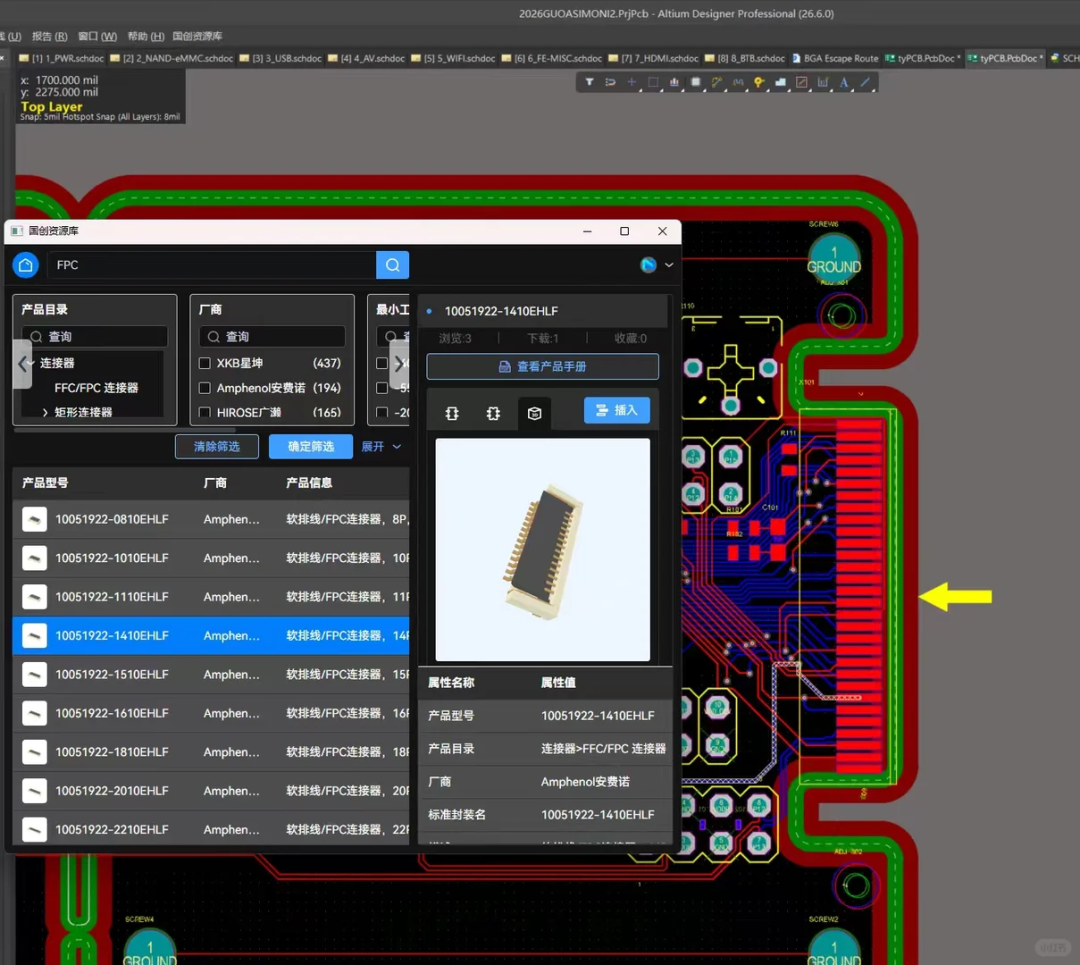The image size is (1080, 965).
Task: Switch to 5_WIFI.schdoc tab
Action: [x=453, y=59]
